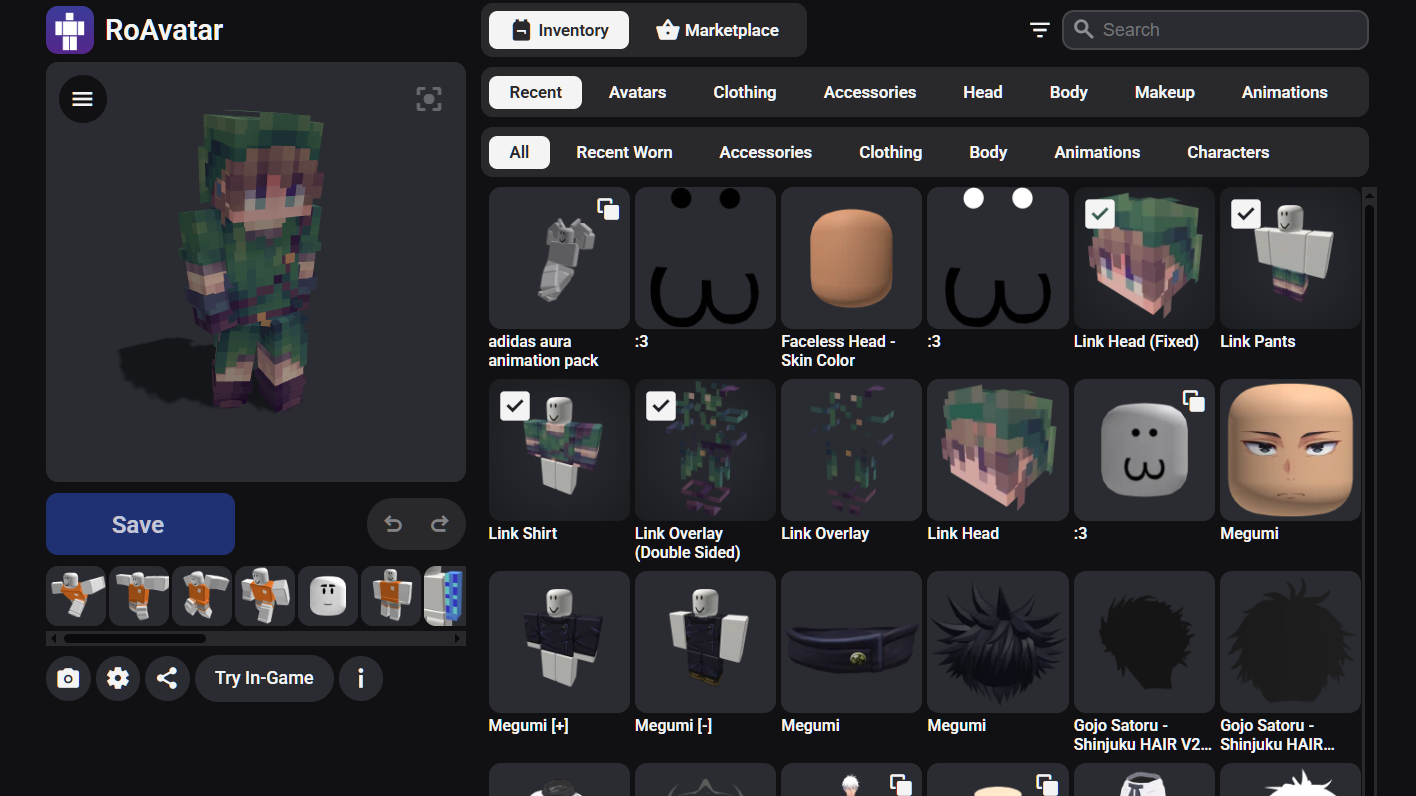The image size is (1416, 796).
Task: Open the top-row Animations category tab
Action: [1284, 92]
